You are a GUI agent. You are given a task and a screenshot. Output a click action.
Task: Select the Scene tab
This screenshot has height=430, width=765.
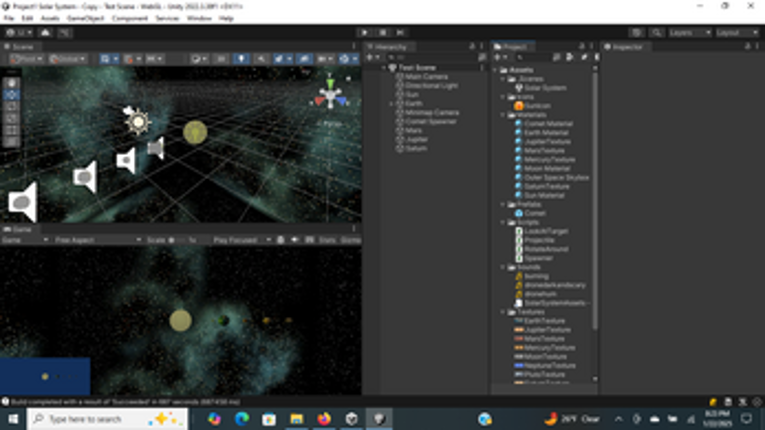20,47
